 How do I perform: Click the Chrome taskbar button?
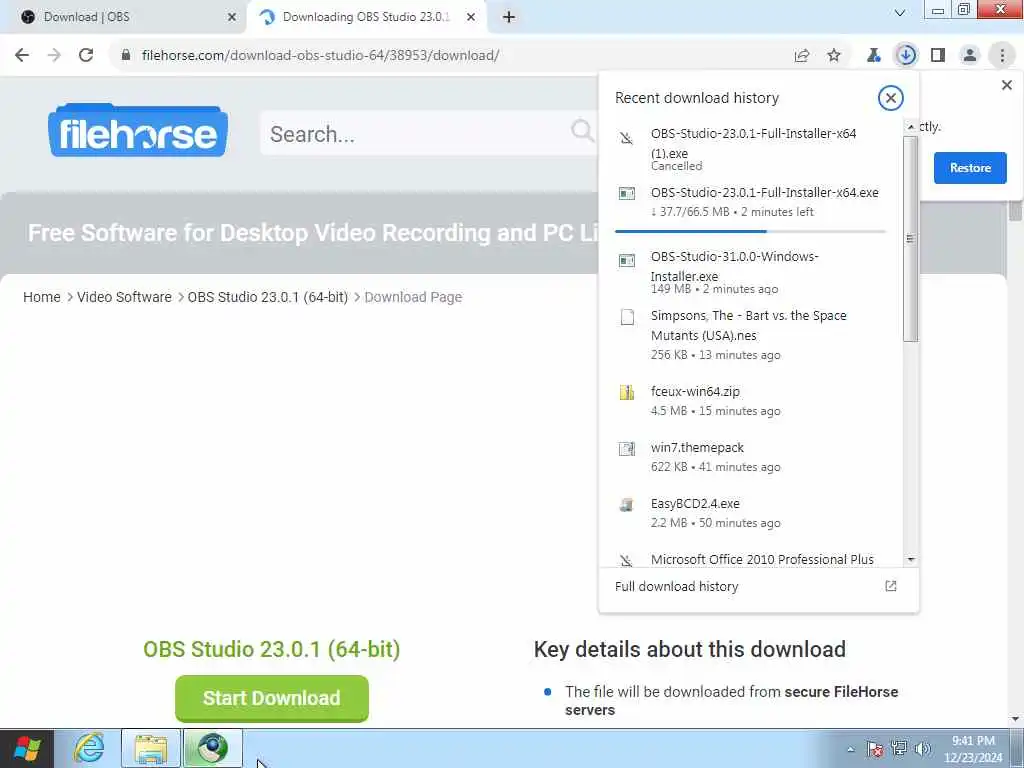pyautogui.click(x=212, y=748)
